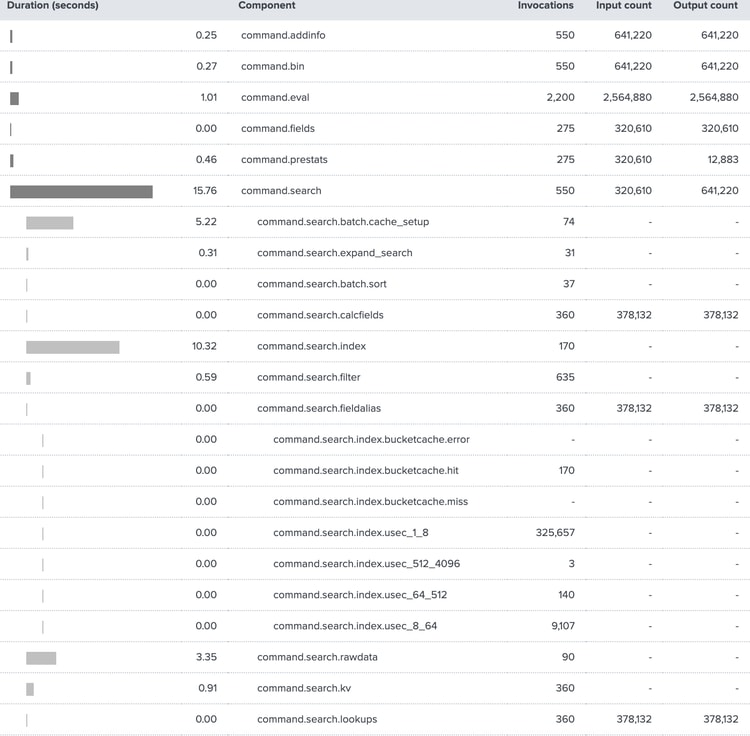Screen dimensions: 750x736
Task: Click the command.eval component name
Action: pos(274,98)
